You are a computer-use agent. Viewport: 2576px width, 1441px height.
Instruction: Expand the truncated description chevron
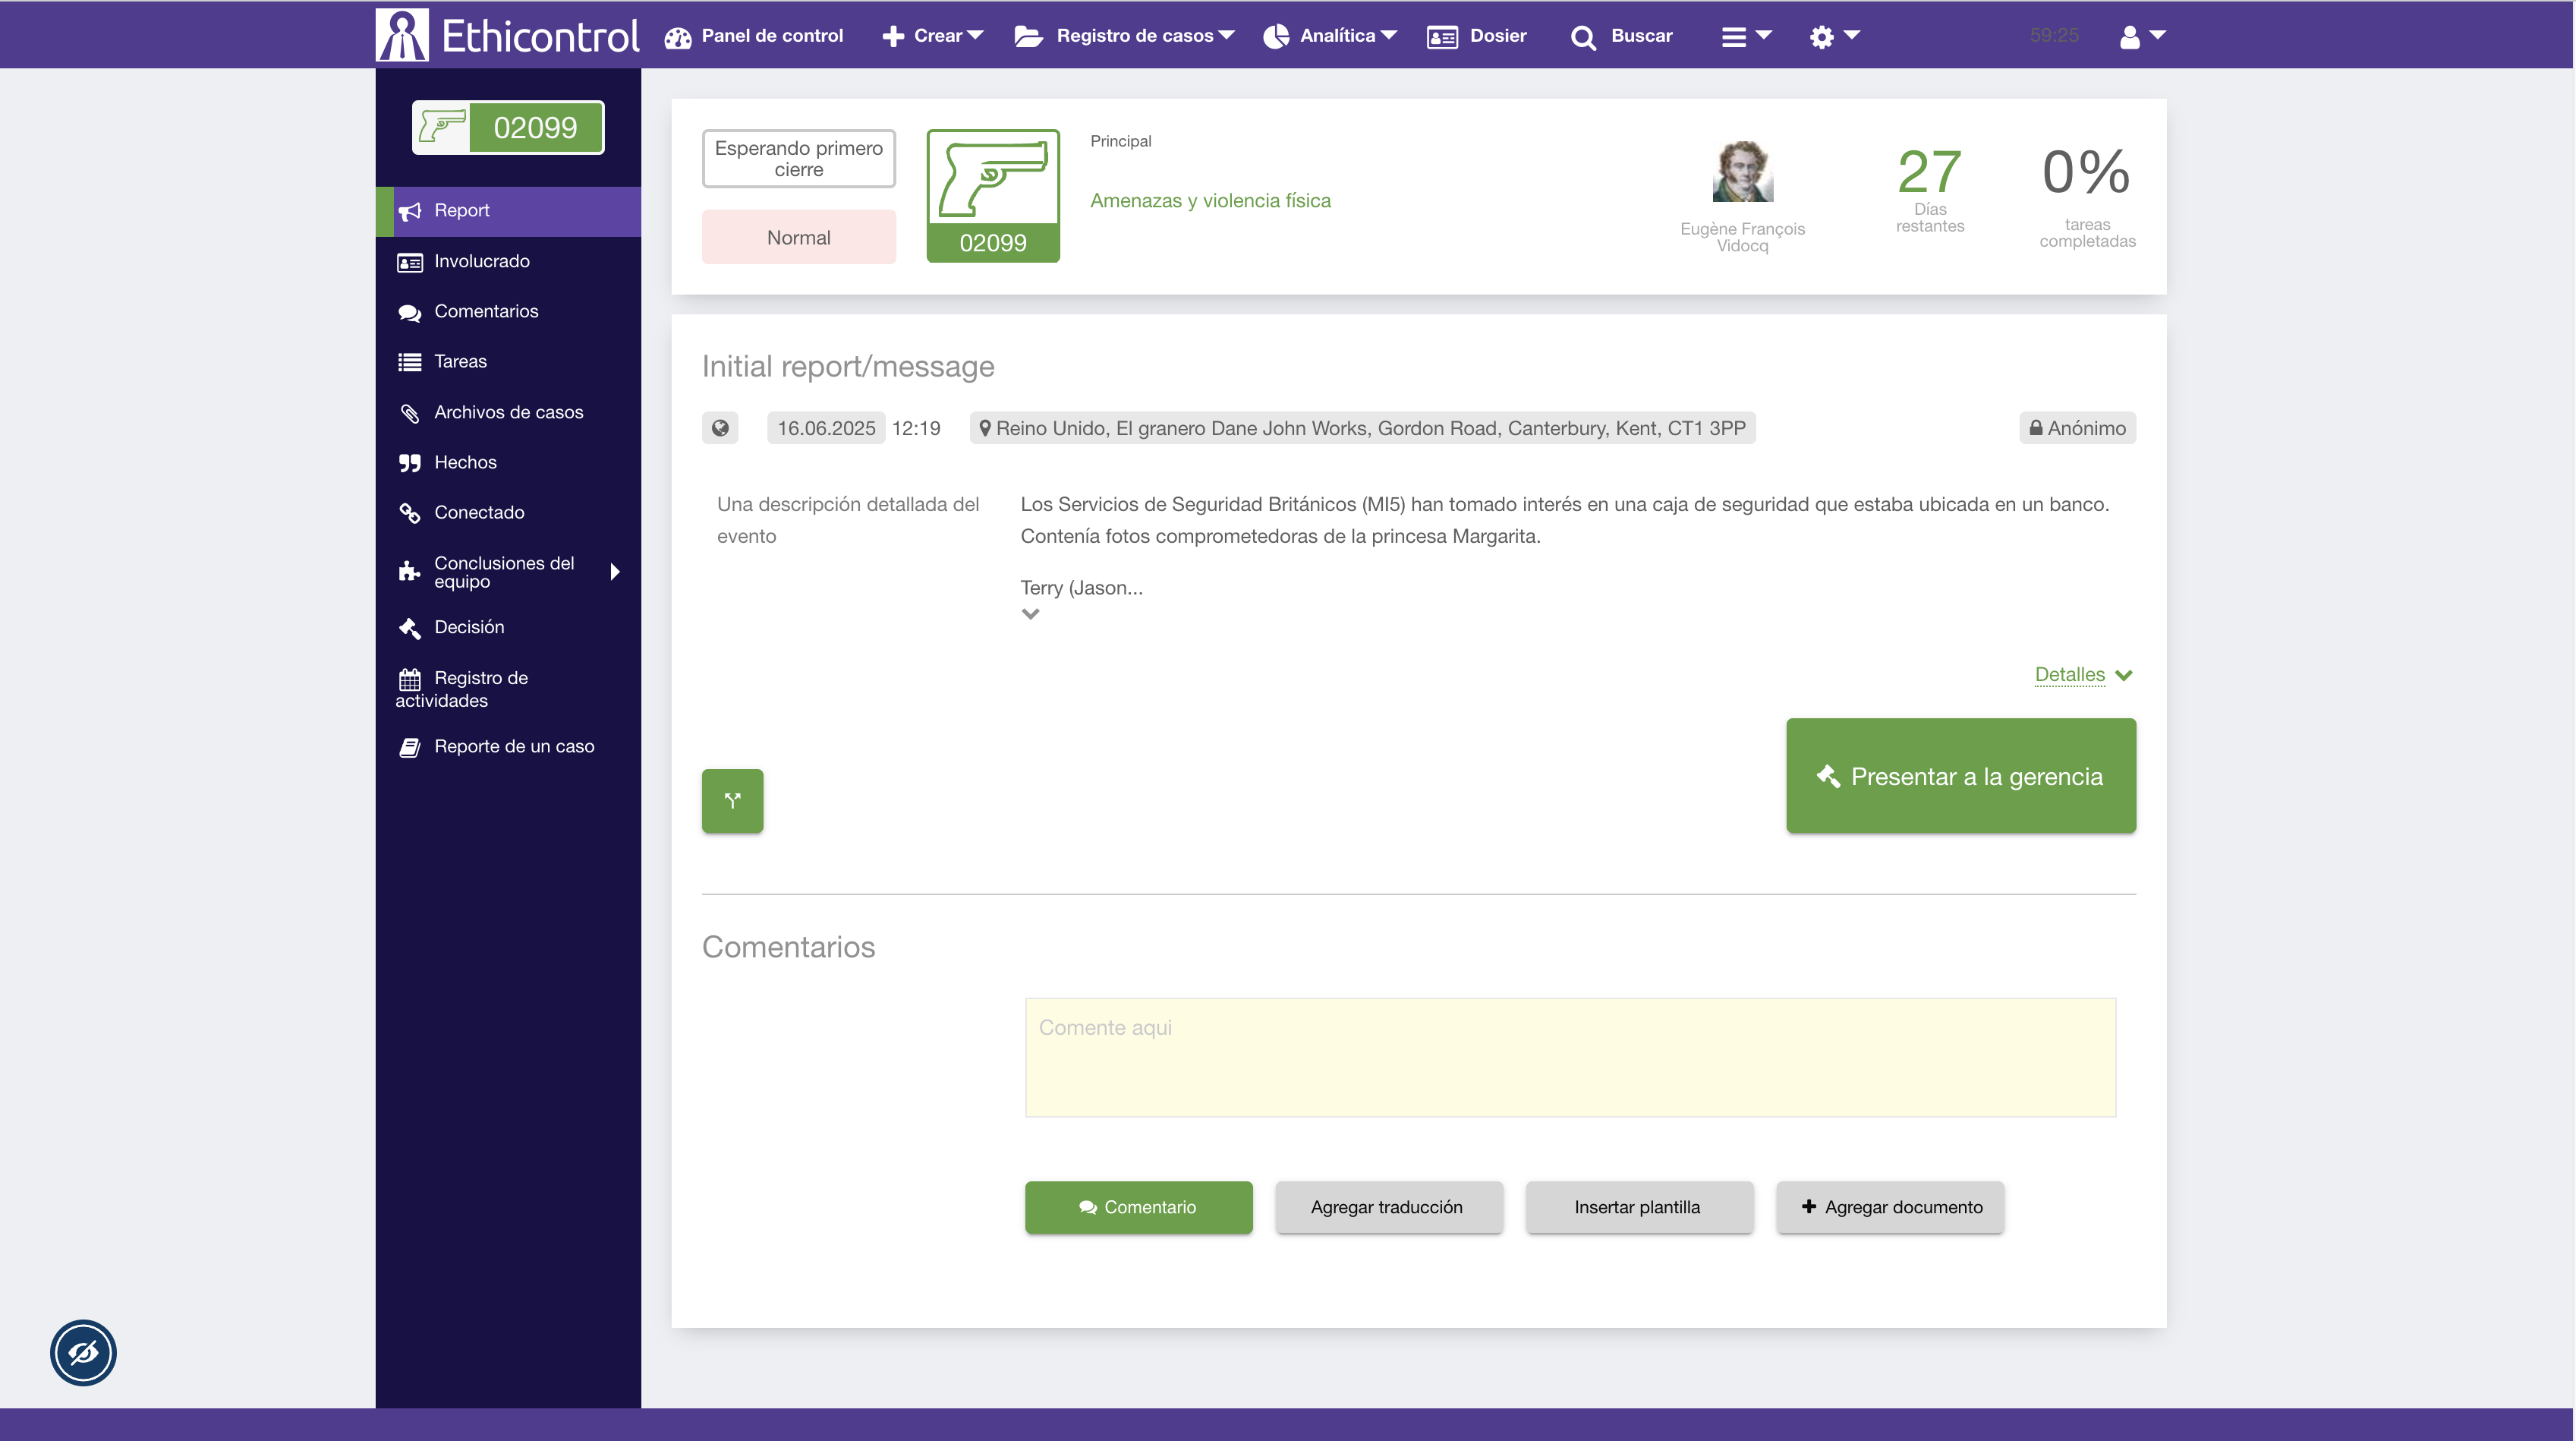[1030, 614]
